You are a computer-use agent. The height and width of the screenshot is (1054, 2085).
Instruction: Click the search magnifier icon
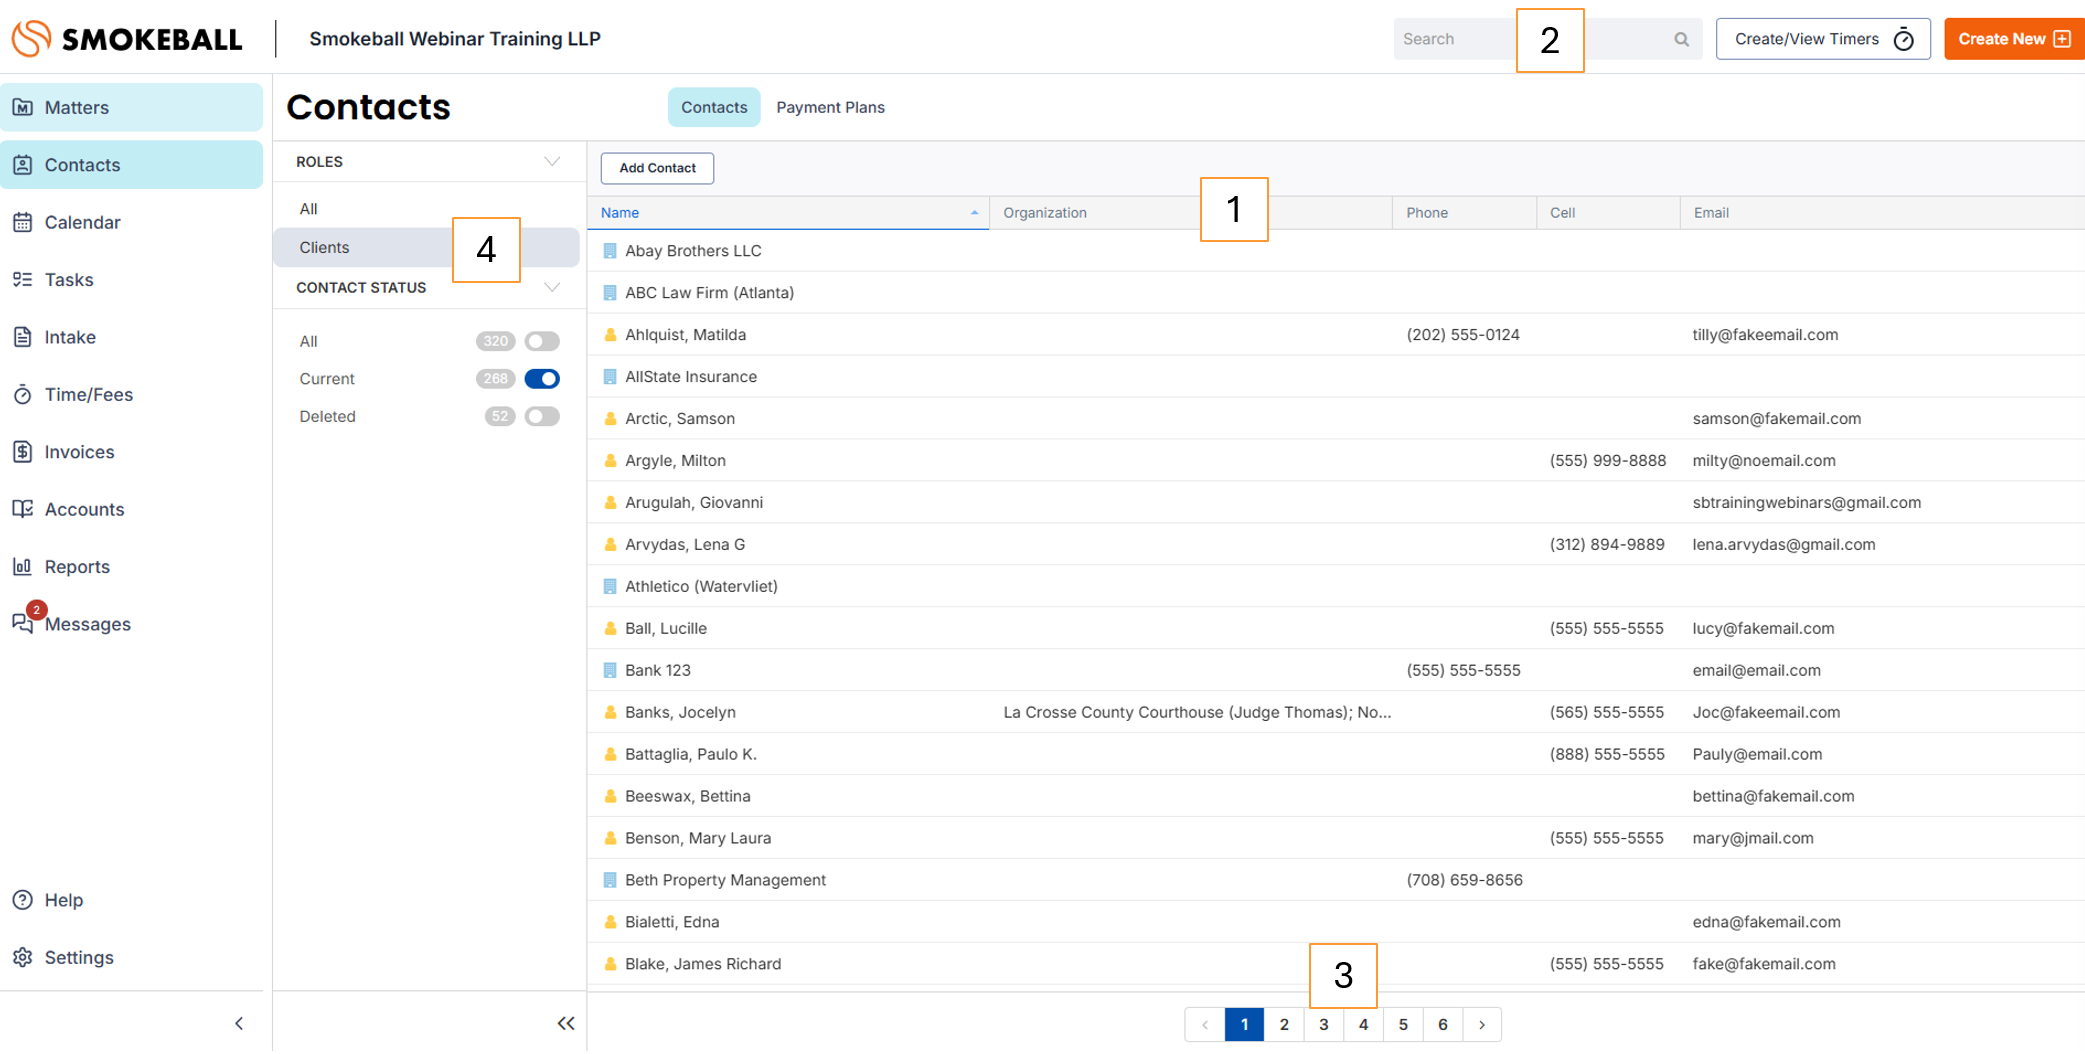(1681, 39)
